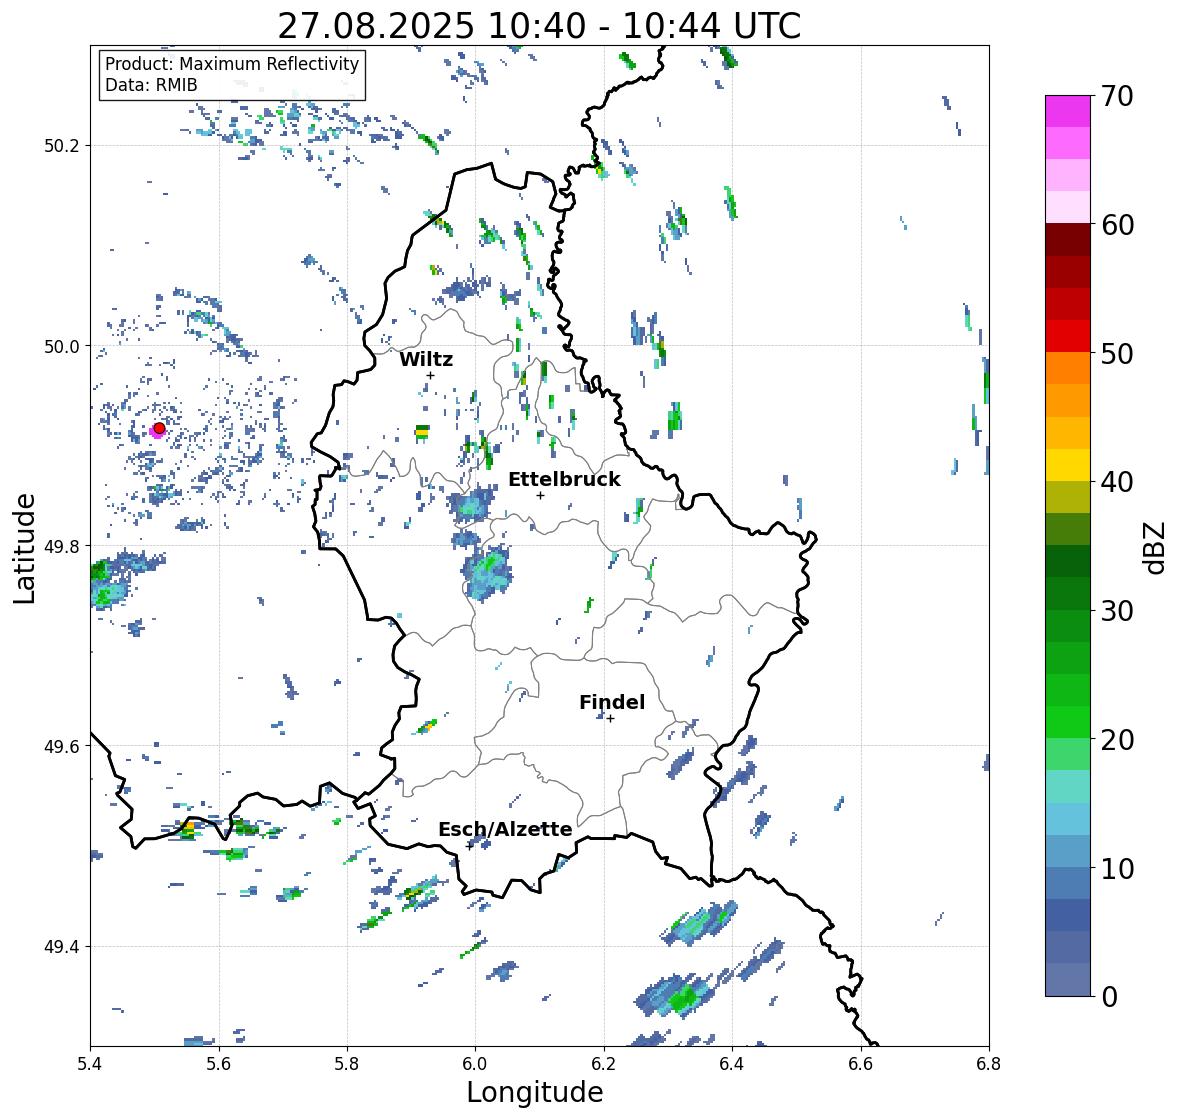Select the Wiltz station label
Screen dimensions: 1179x1117
tap(426, 359)
